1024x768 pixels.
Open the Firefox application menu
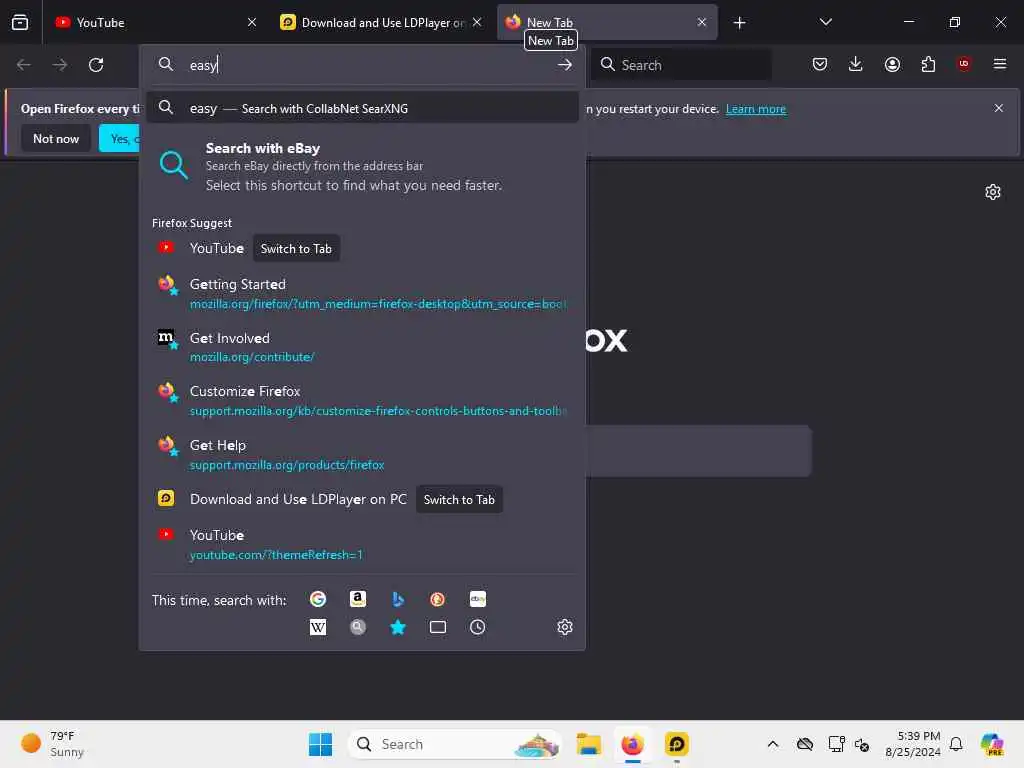click(x=1000, y=64)
